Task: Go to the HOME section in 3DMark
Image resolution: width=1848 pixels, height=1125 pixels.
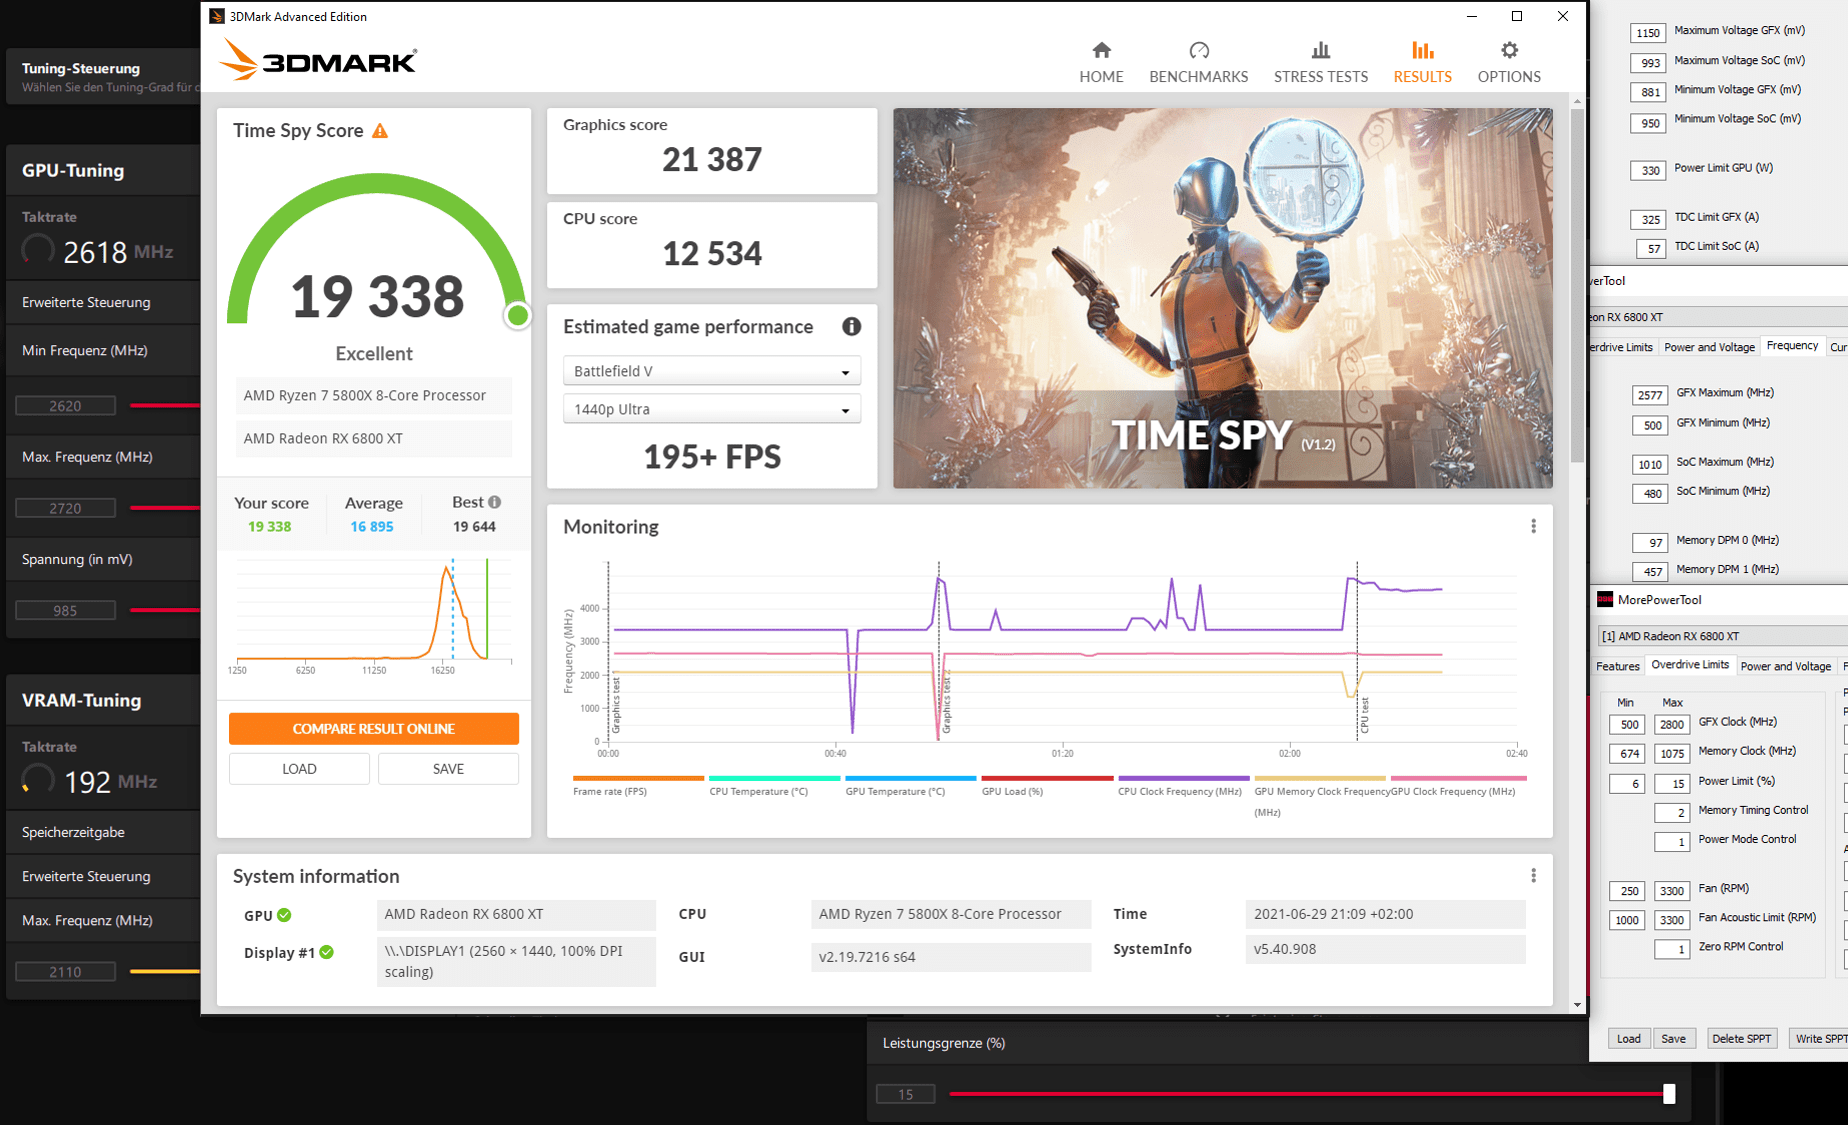Action: (1101, 62)
